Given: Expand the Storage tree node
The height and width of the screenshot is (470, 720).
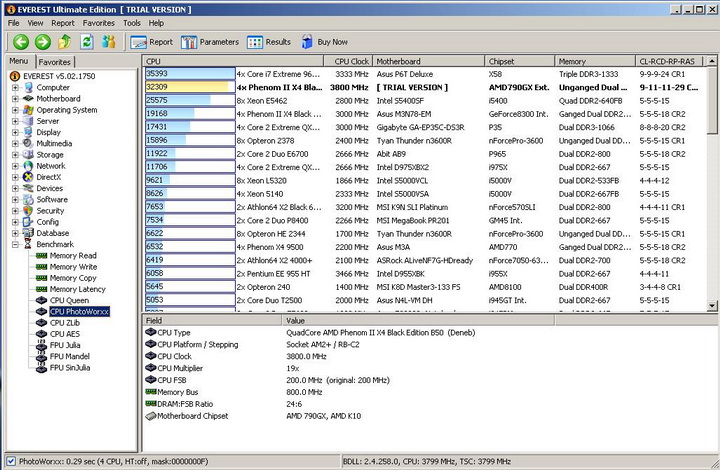Looking at the screenshot, I should click(x=15, y=155).
